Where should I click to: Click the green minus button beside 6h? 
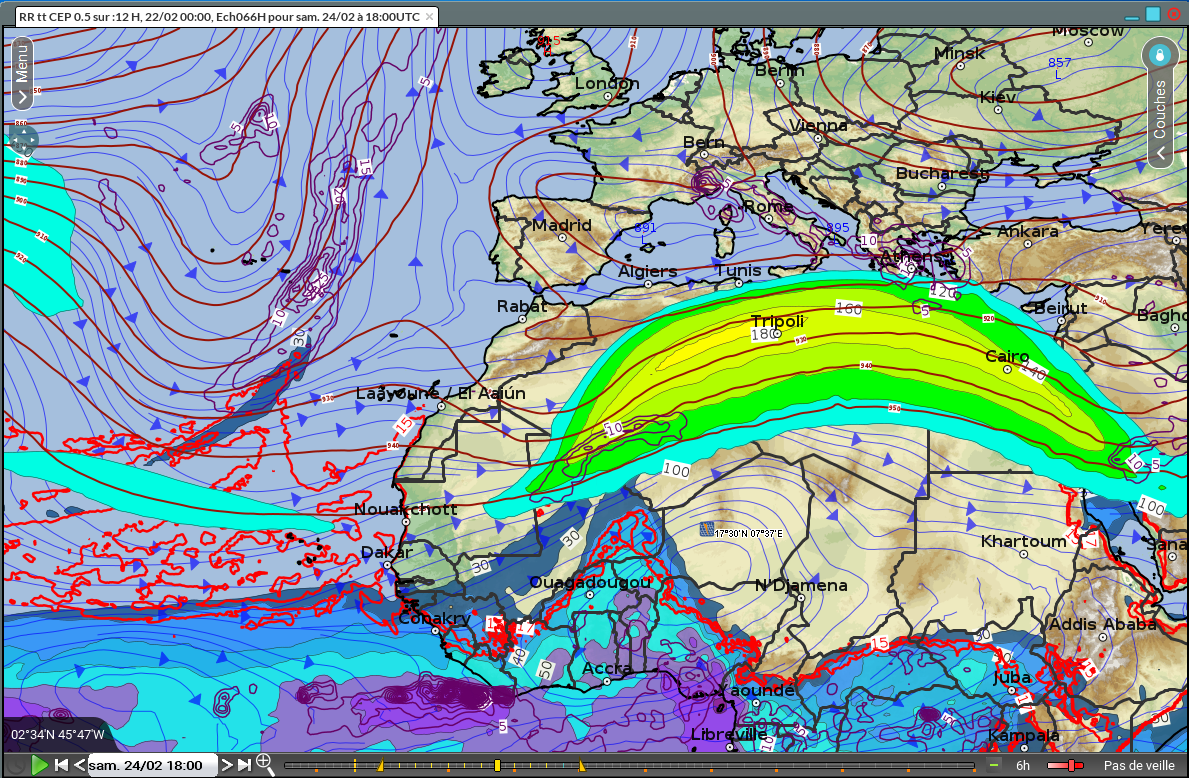[x=993, y=765]
